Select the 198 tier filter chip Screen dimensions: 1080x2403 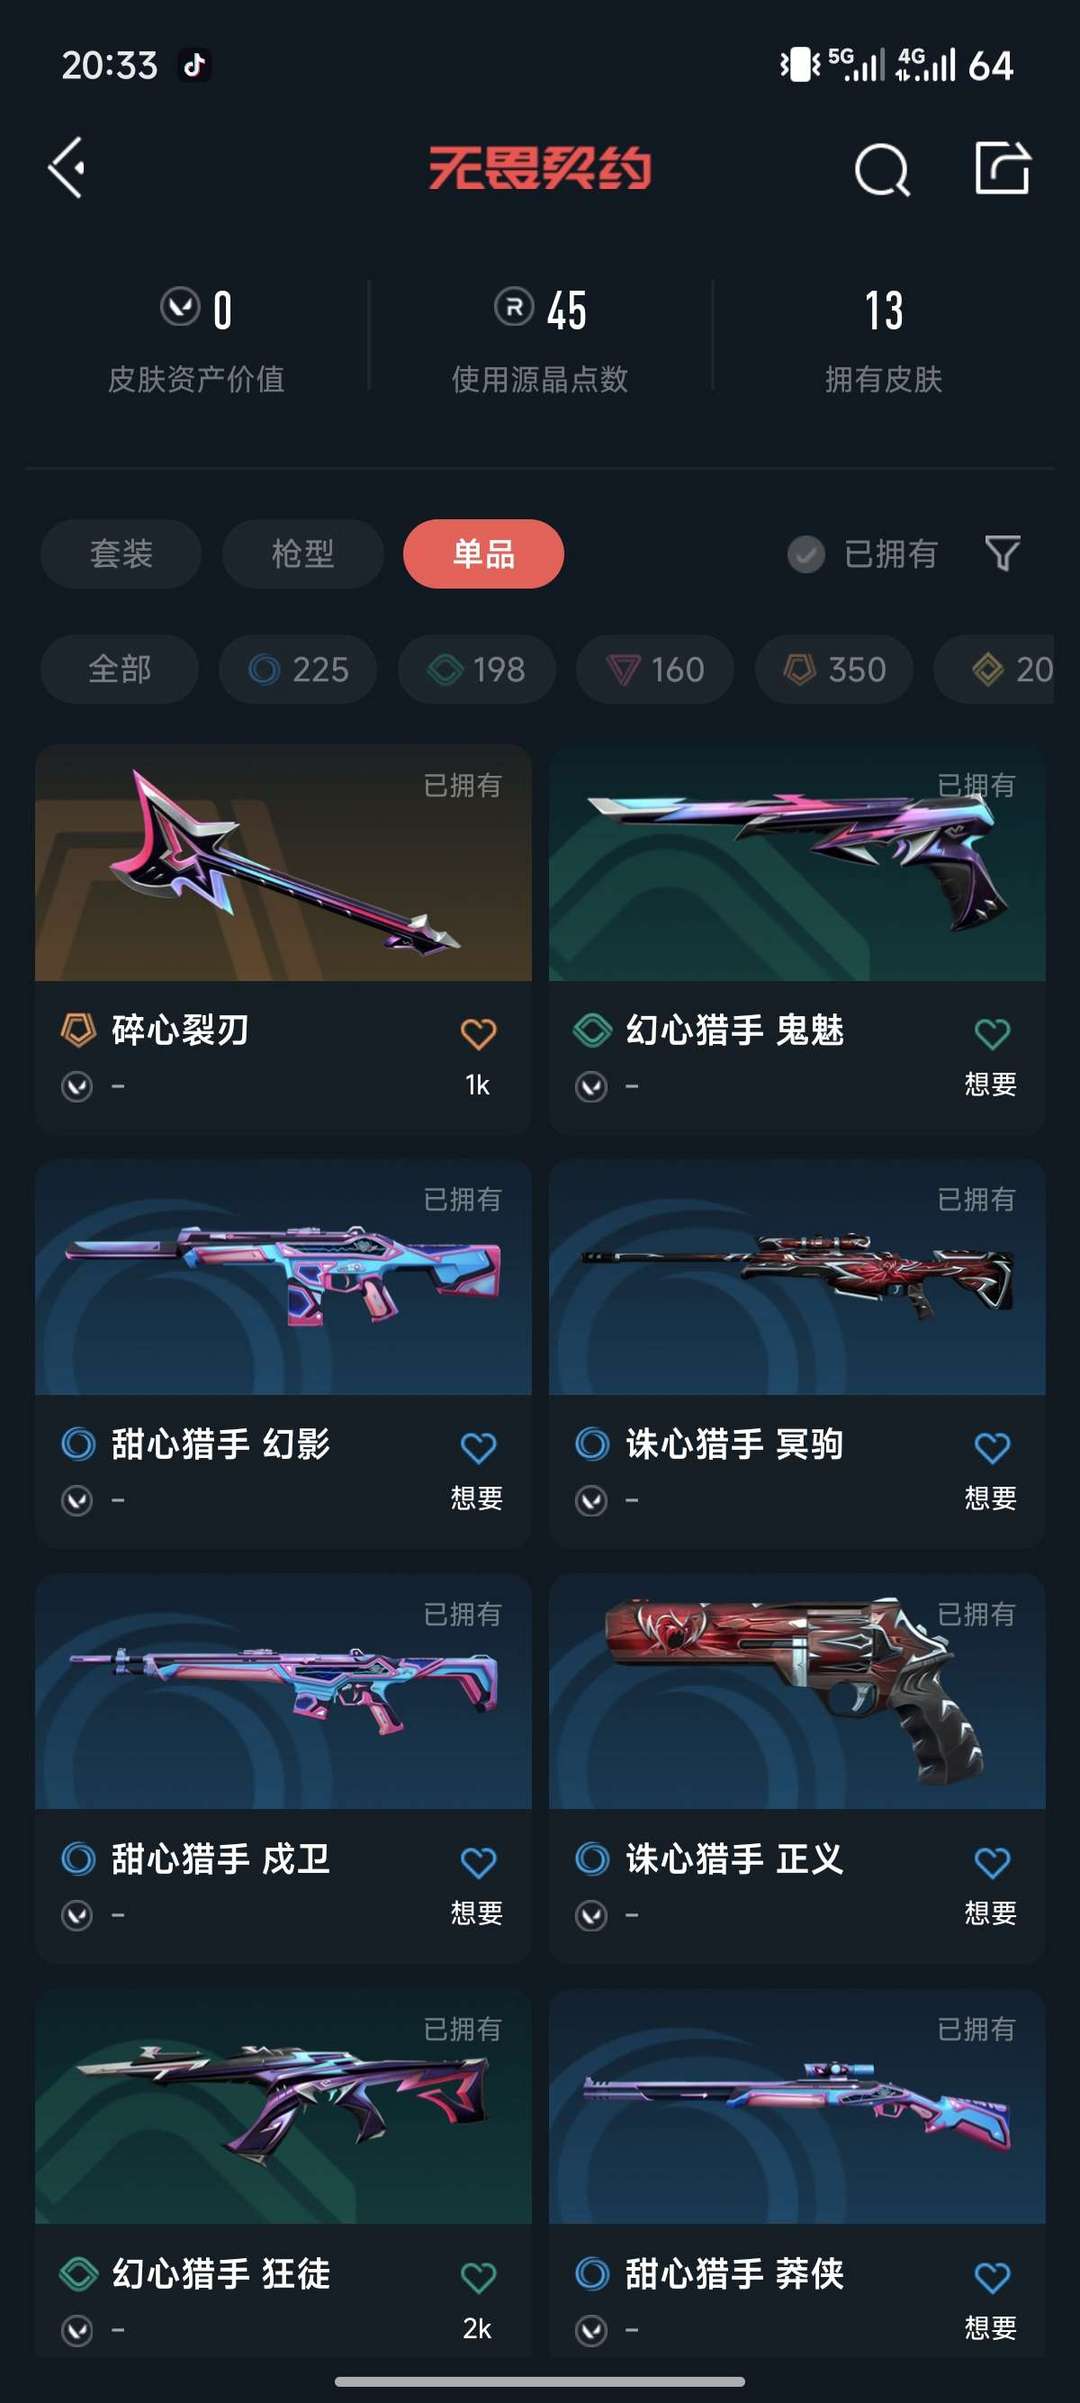click(477, 669)
